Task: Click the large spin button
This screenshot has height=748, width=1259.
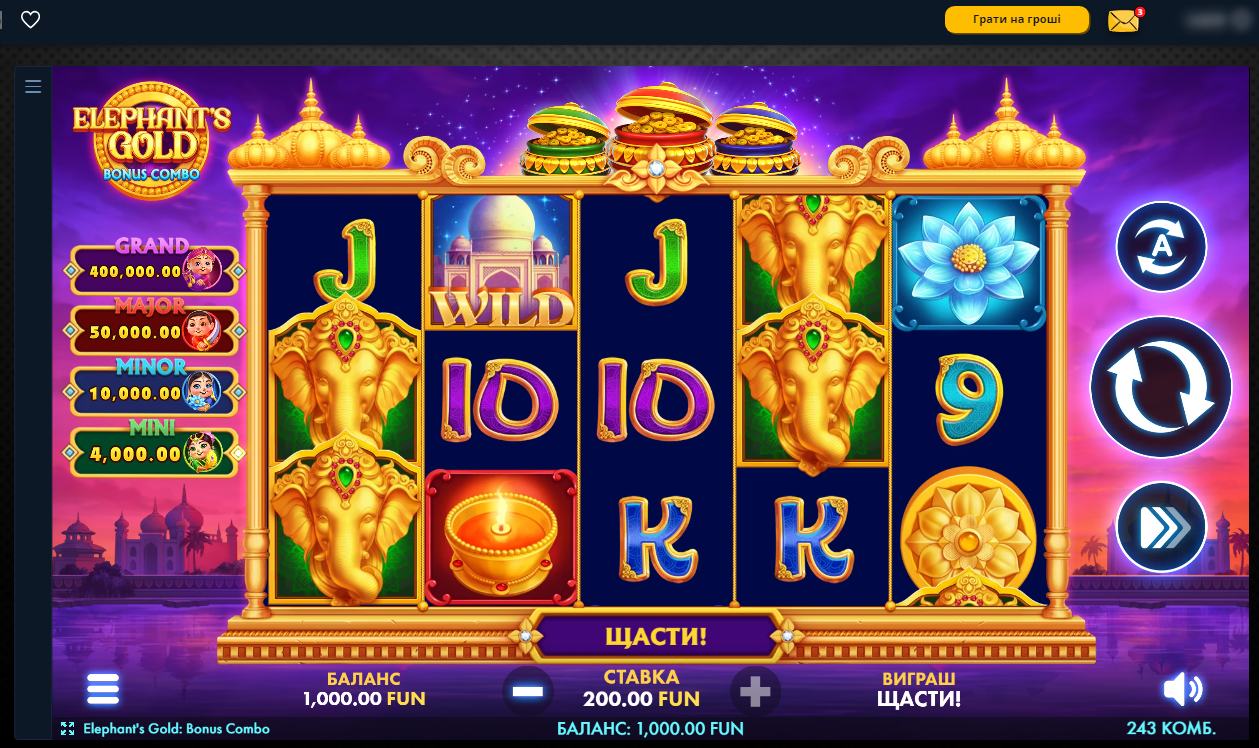Action: pyautogui.click(x=1161, y=387)
